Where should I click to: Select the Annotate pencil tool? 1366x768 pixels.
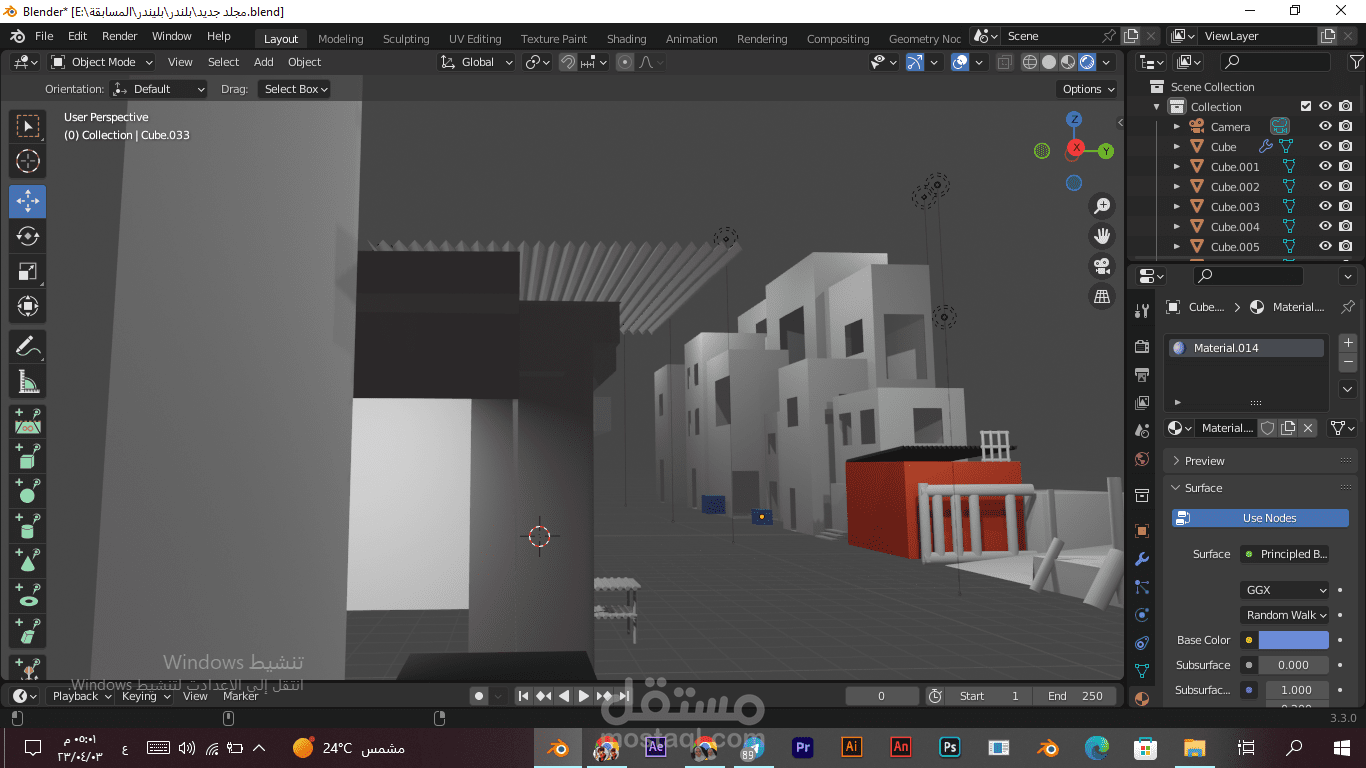coord(28,347)
